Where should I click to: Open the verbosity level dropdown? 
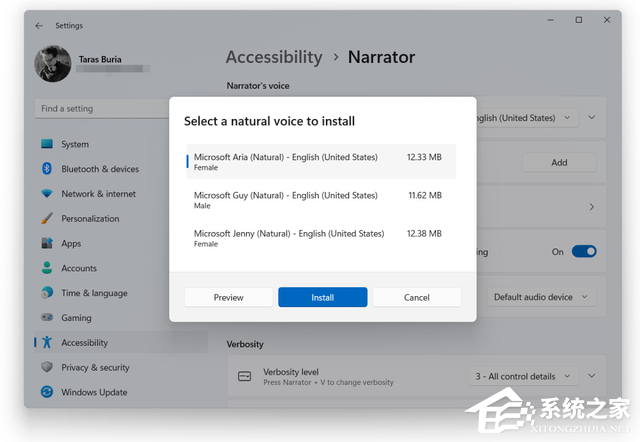point(521,376)
